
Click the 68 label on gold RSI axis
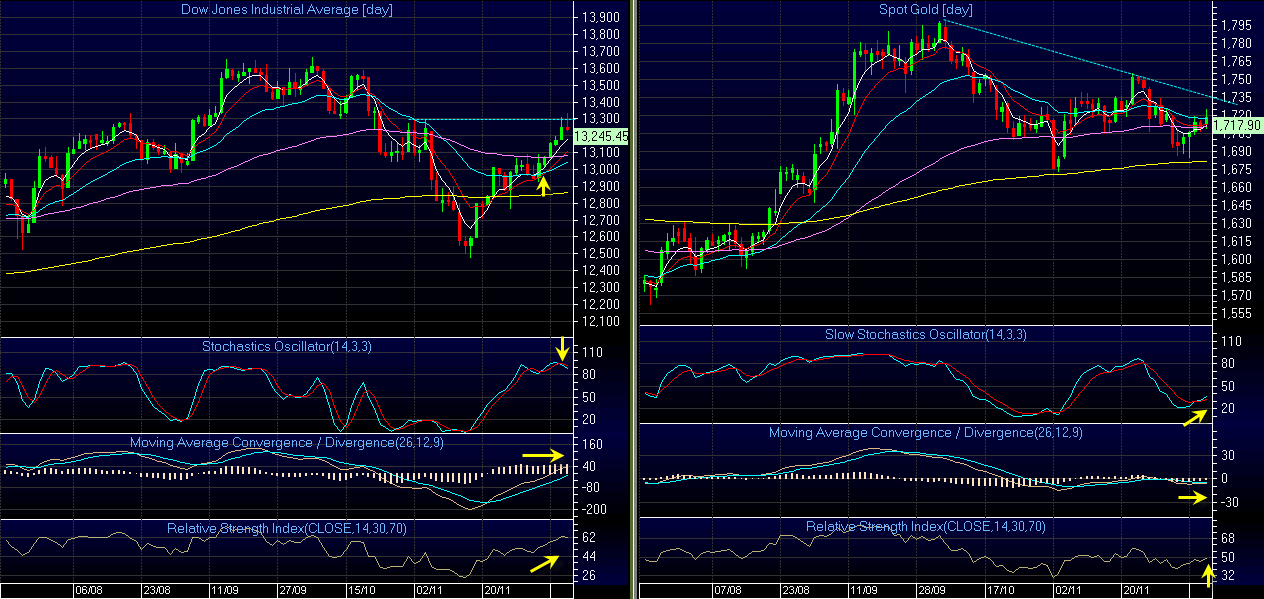coord(1228,538)
